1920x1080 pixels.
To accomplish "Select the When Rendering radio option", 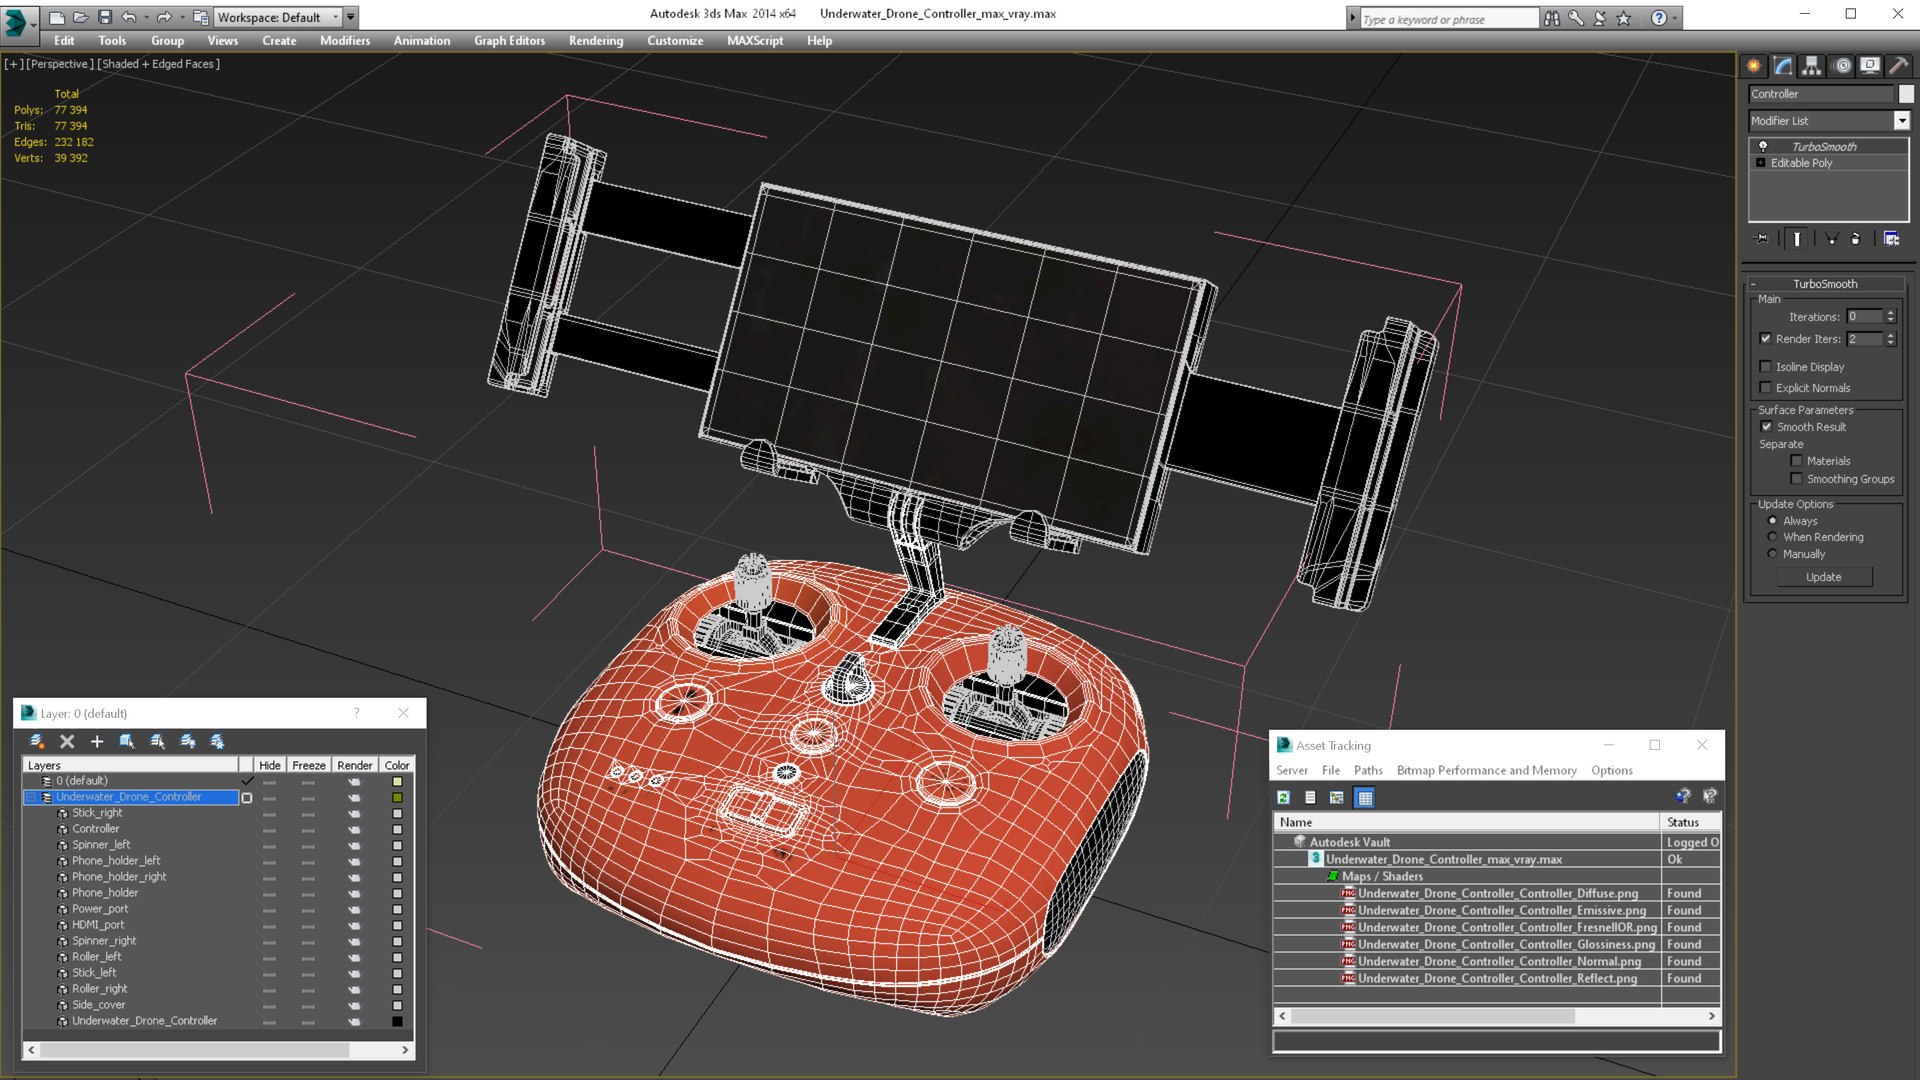I will coord(1773,537).
